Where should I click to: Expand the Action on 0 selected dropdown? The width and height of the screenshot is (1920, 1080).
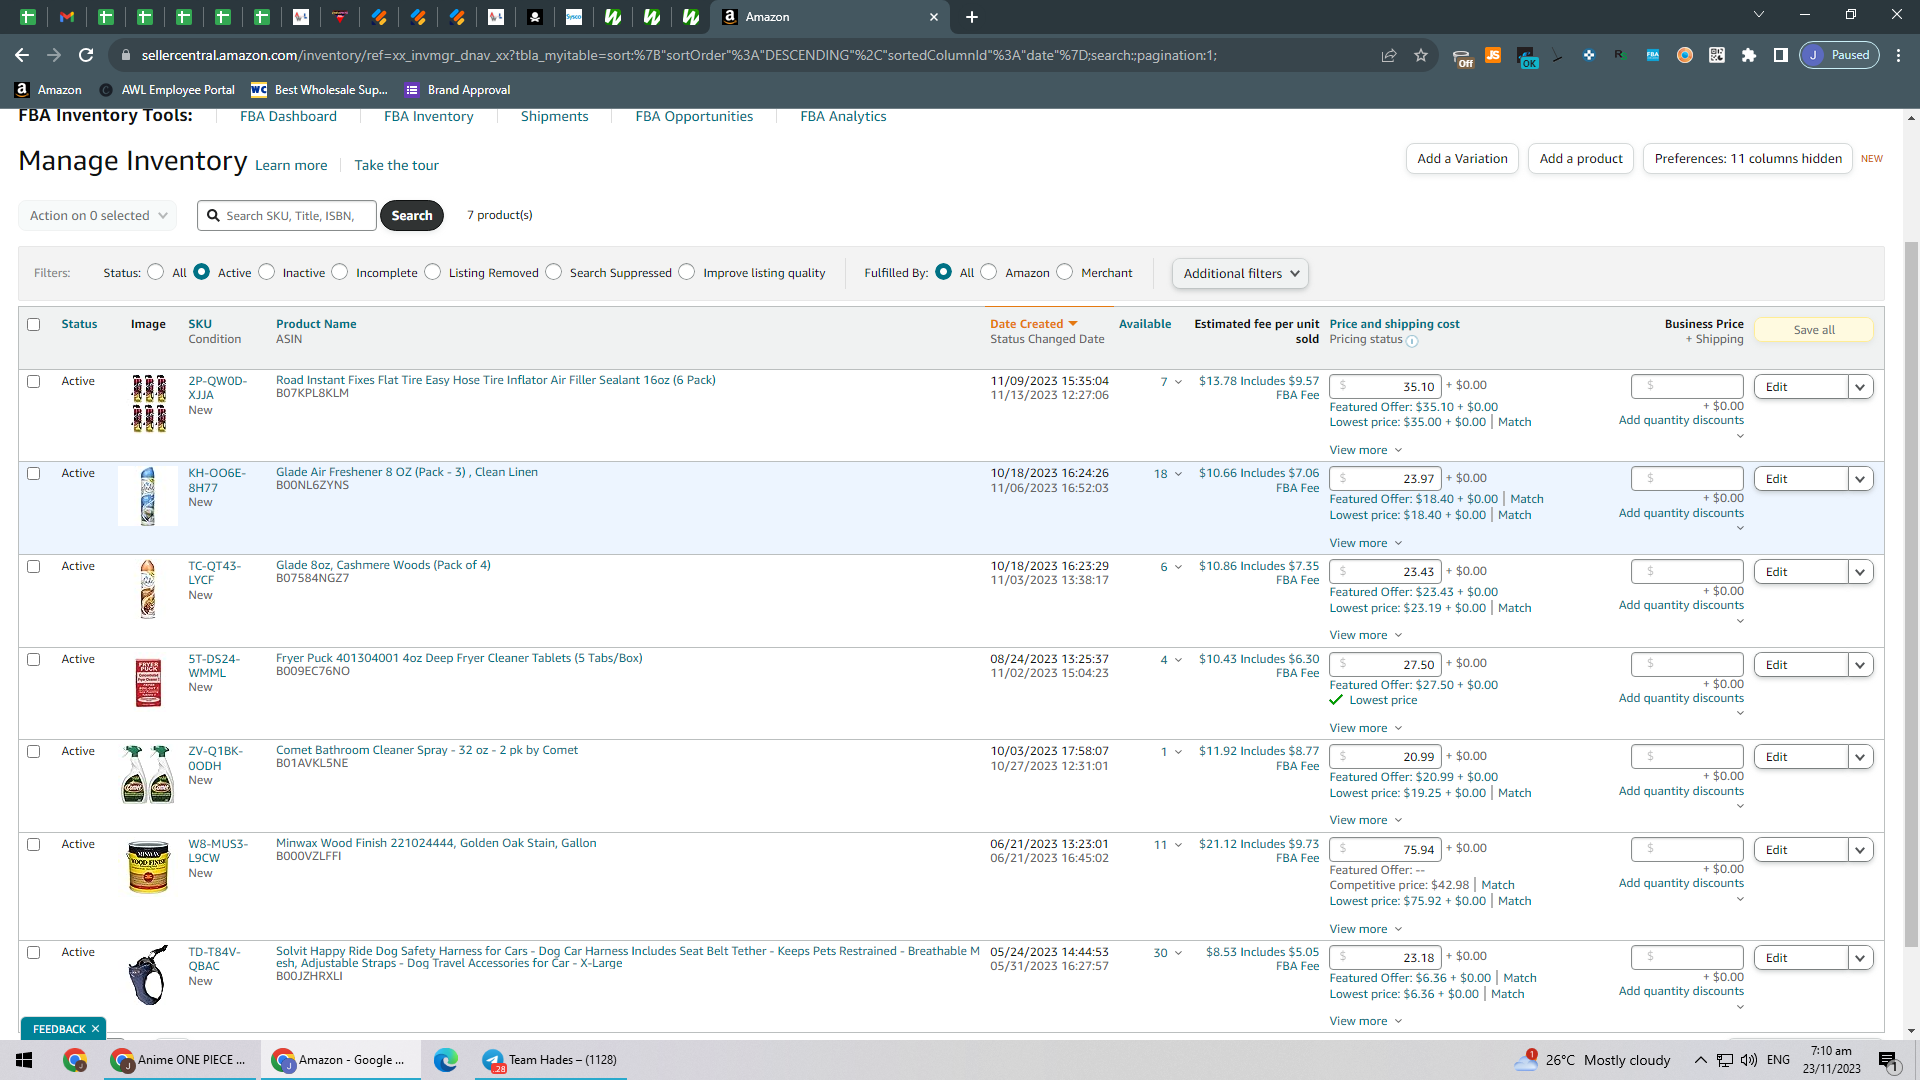coord(97,215)
